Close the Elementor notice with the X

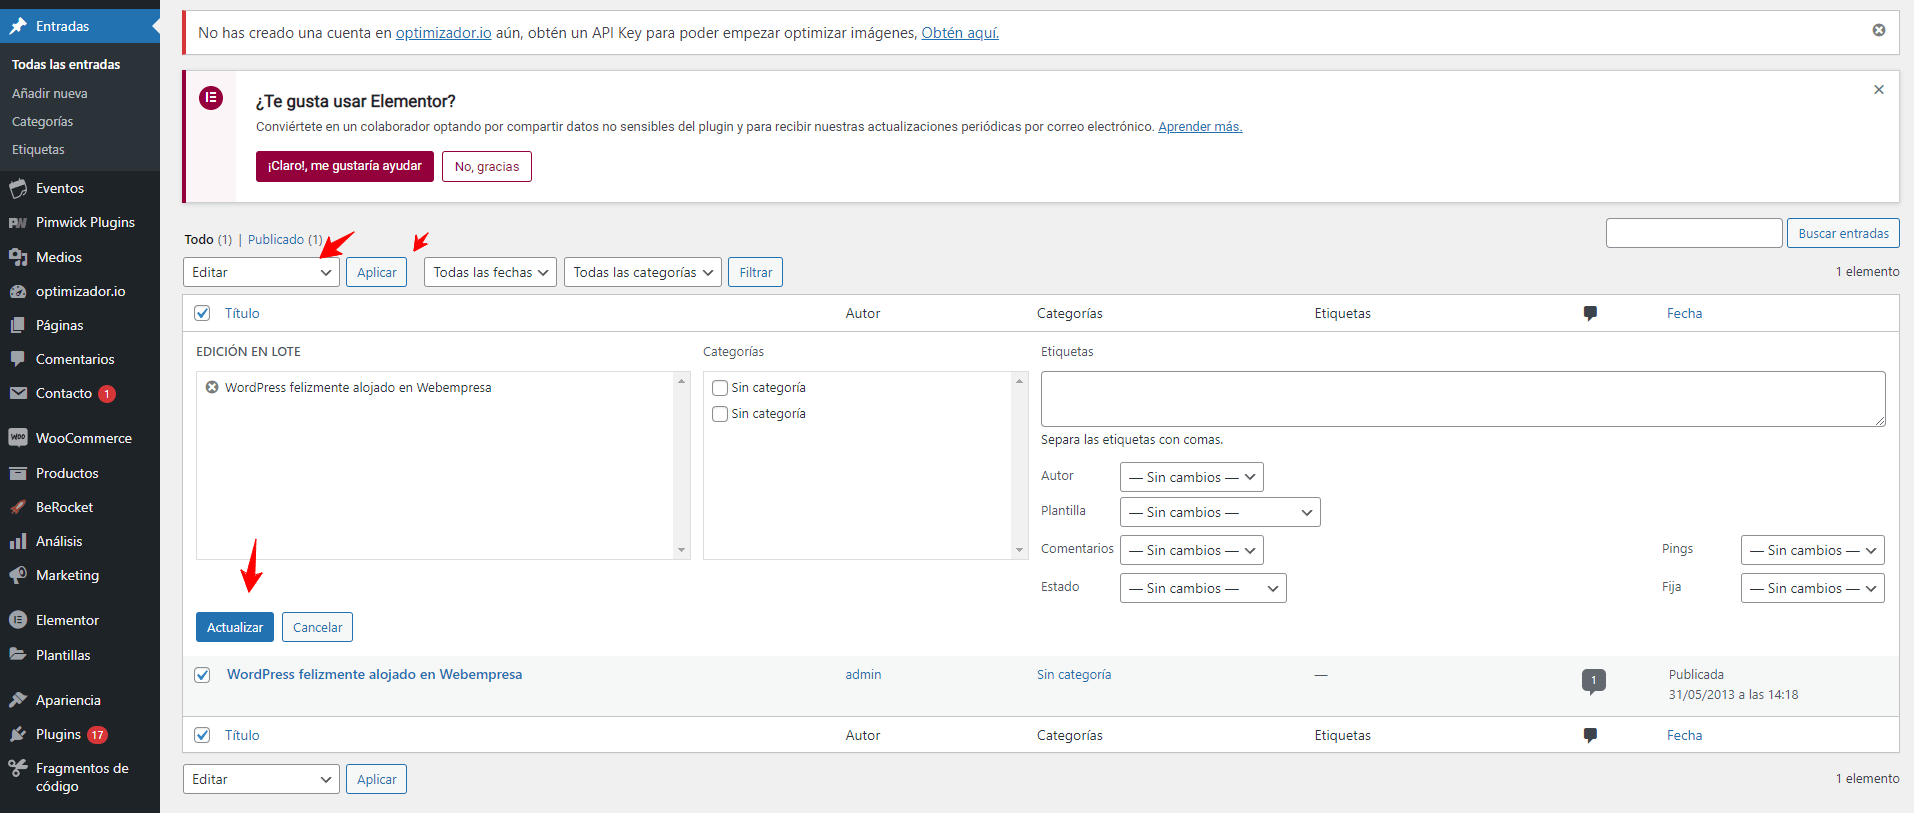(1879, 90)
